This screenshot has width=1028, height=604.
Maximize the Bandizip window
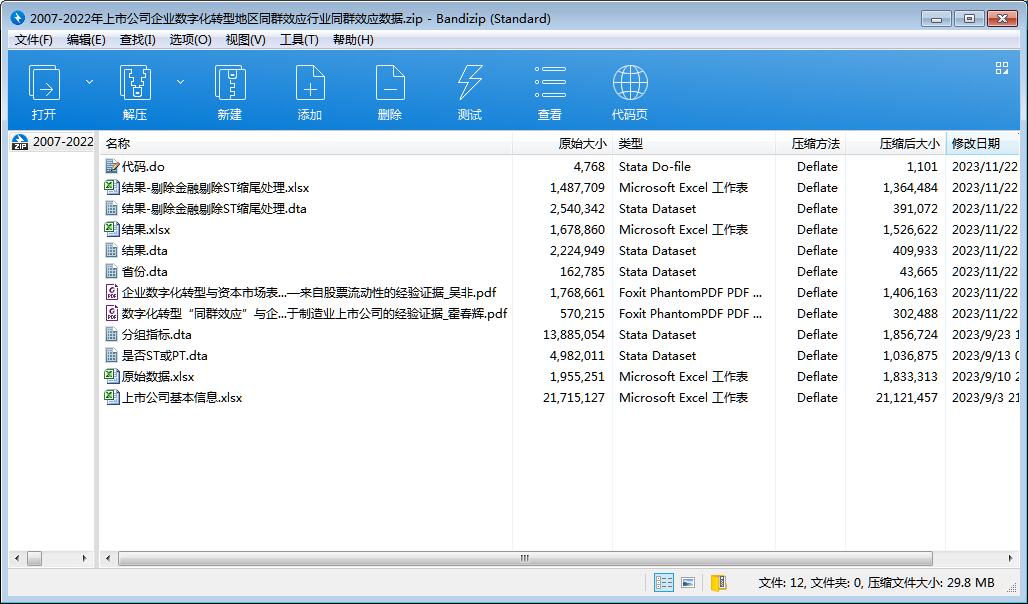click(969, 19)
